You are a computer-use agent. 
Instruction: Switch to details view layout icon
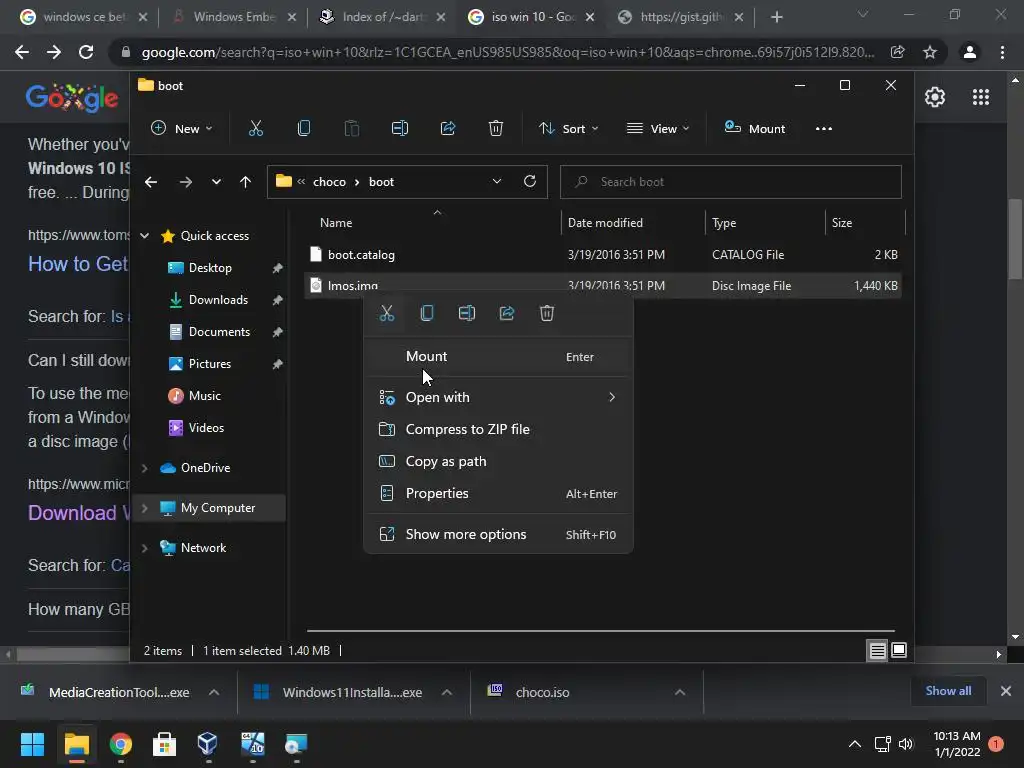(877, 650)
